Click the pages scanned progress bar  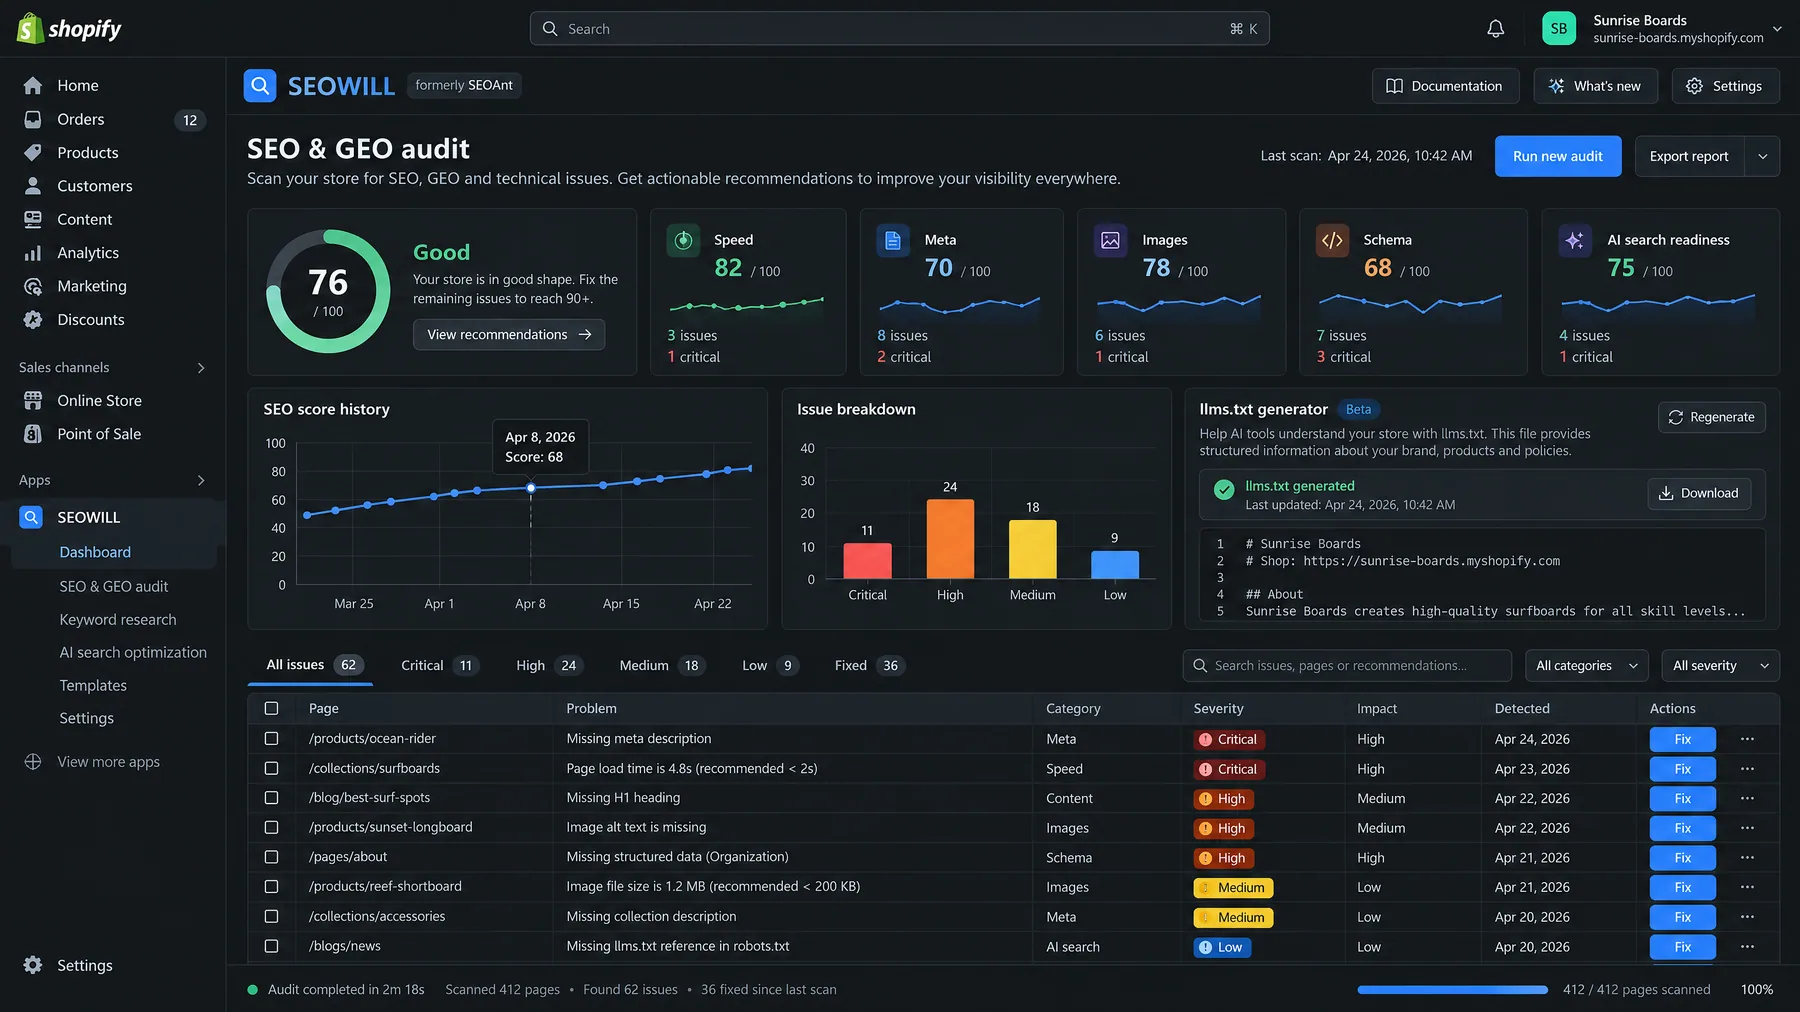coord(1452,990)
